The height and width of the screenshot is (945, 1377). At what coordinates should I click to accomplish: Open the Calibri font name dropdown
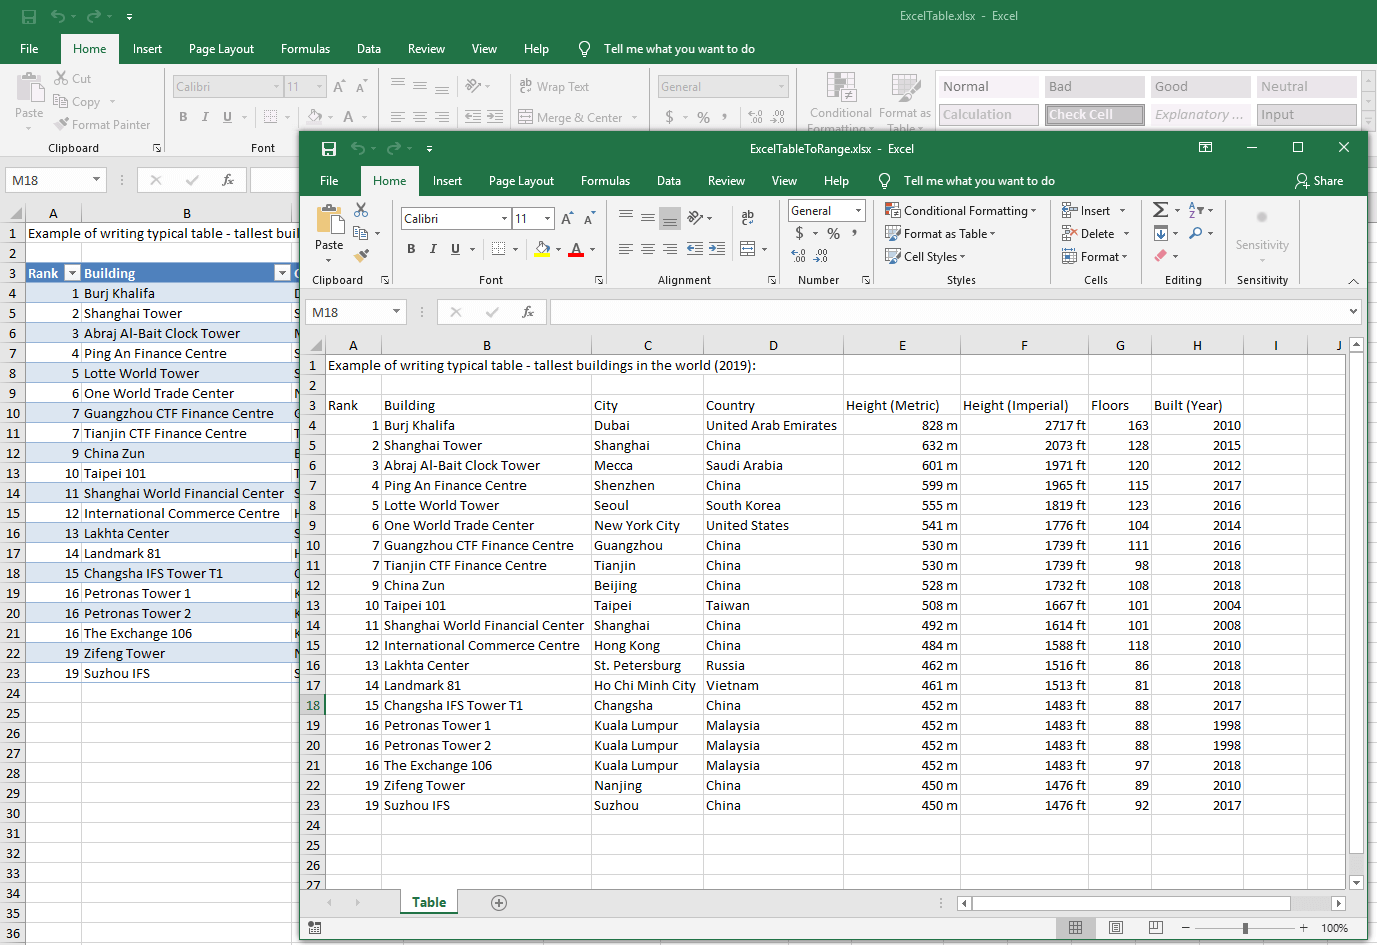504,218
